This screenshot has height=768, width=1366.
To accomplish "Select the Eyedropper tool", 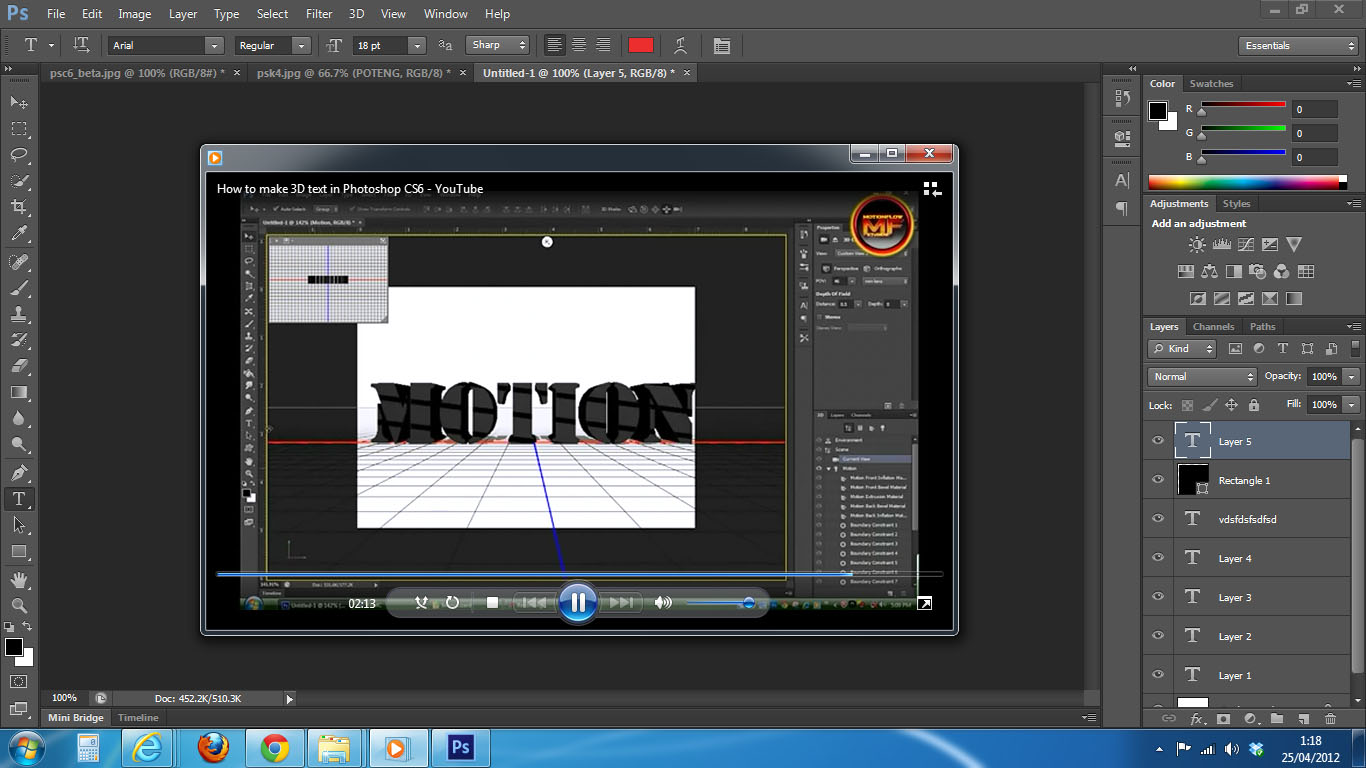I will click(19, 234).
